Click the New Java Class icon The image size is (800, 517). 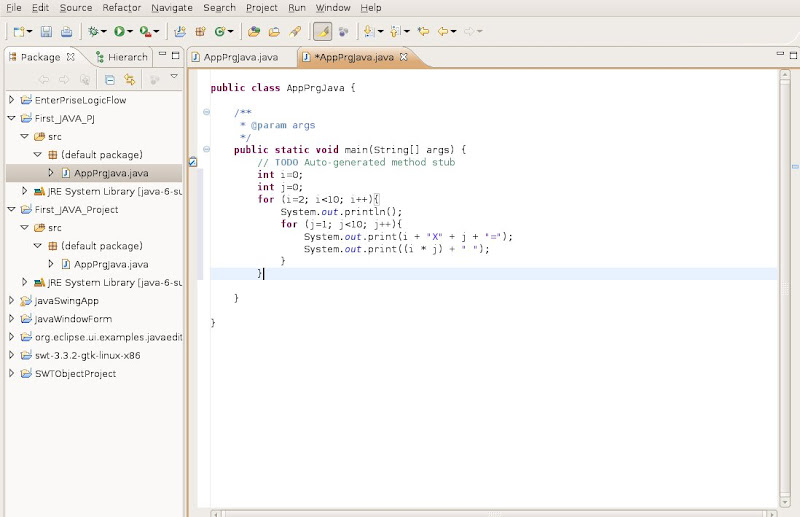(219, 32)
